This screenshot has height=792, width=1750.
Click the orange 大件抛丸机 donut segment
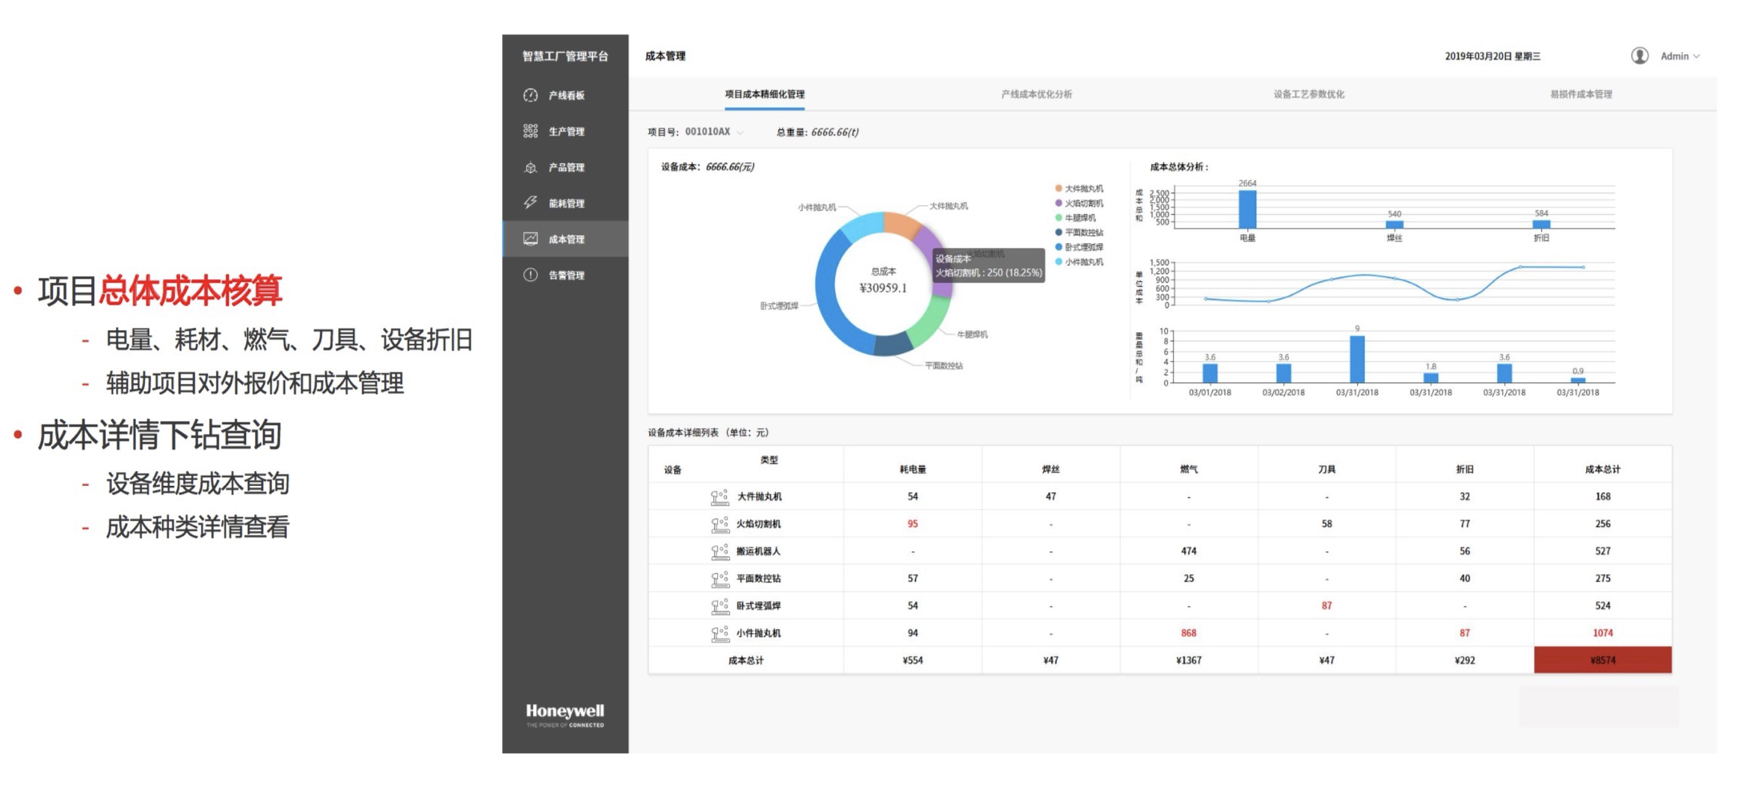point(903,224)
